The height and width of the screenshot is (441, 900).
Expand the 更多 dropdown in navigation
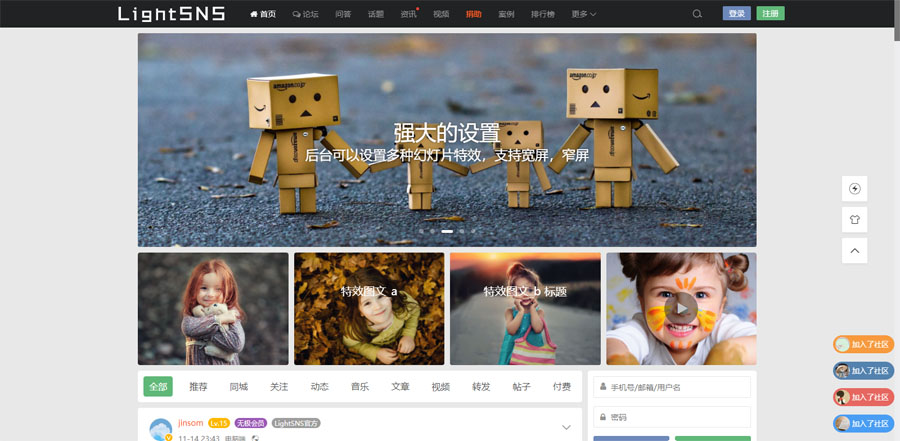(584, 14)
